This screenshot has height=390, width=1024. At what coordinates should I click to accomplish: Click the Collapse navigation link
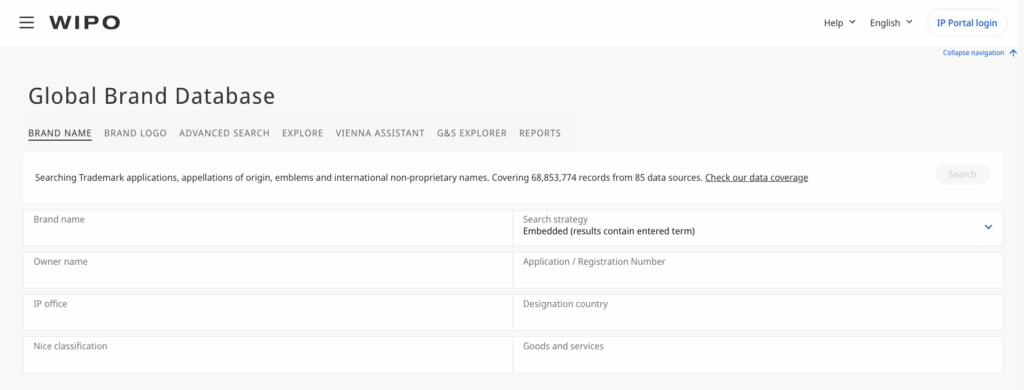tap(973, 53)
